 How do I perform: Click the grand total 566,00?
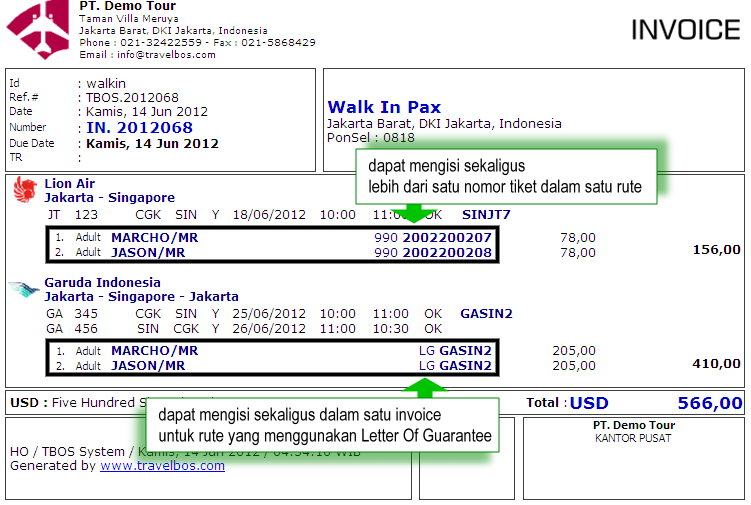(710, 403)
